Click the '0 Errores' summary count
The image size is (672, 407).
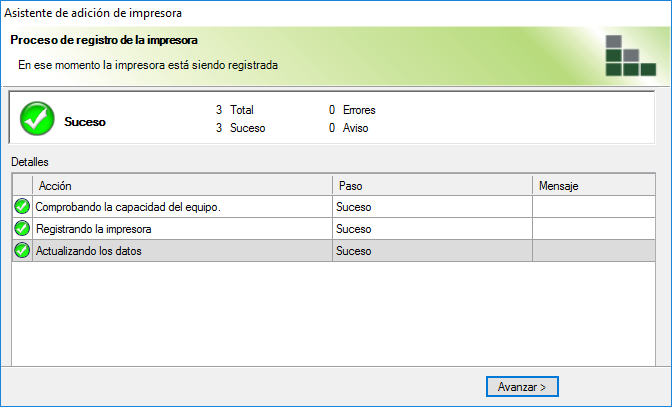click(352, 110)
